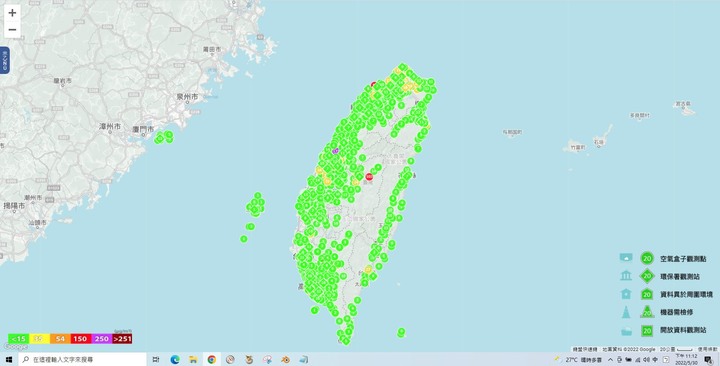Open the volume control tray icon
The height and width of the screenshot is (366, 720).
647,360
